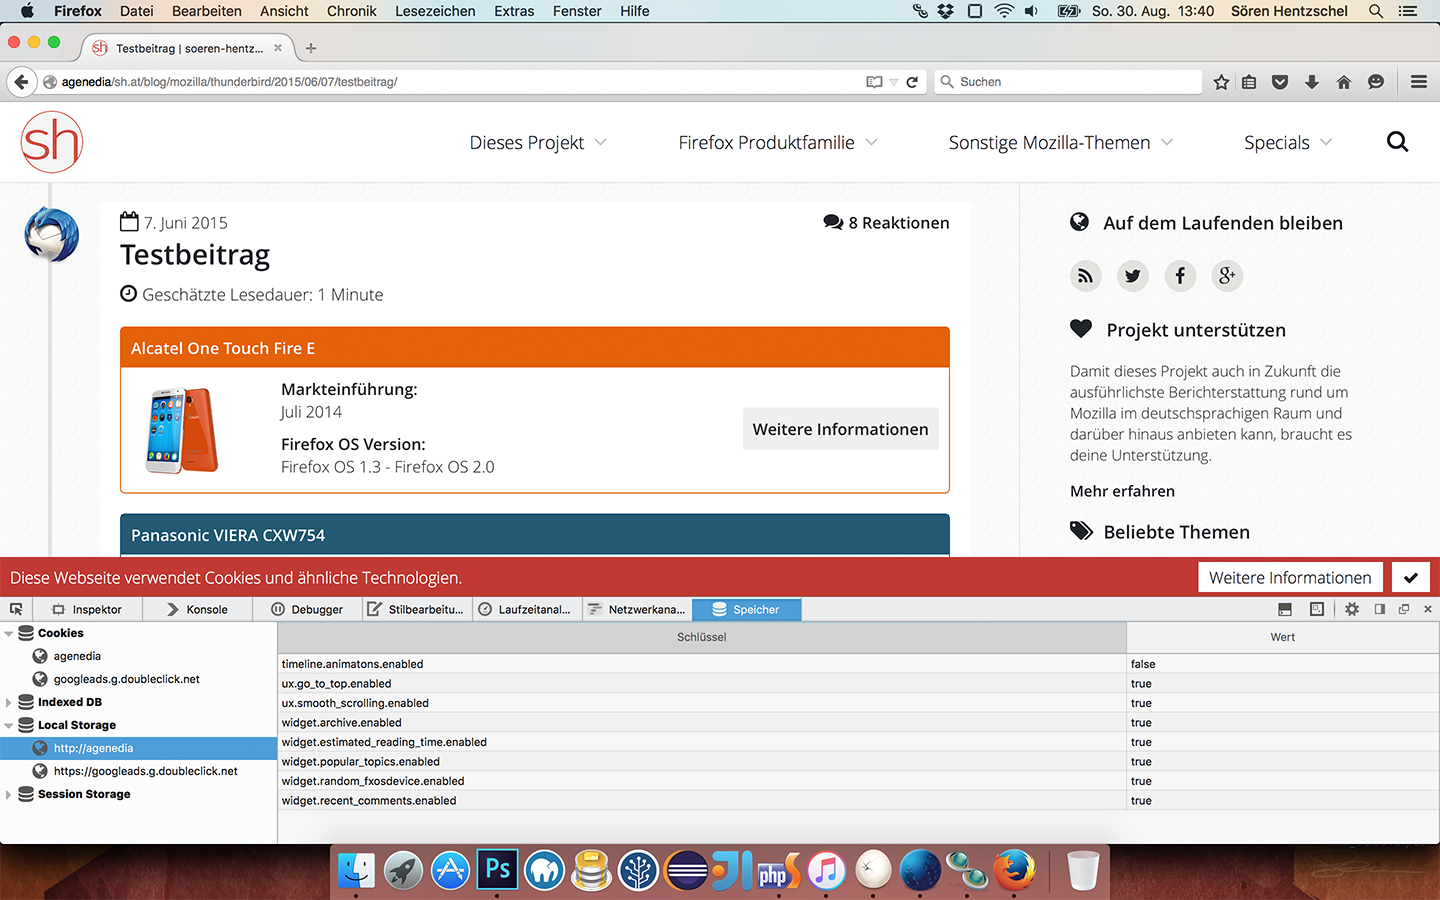
Task: Expand the Specials menu
Action: click(1288, 143)
